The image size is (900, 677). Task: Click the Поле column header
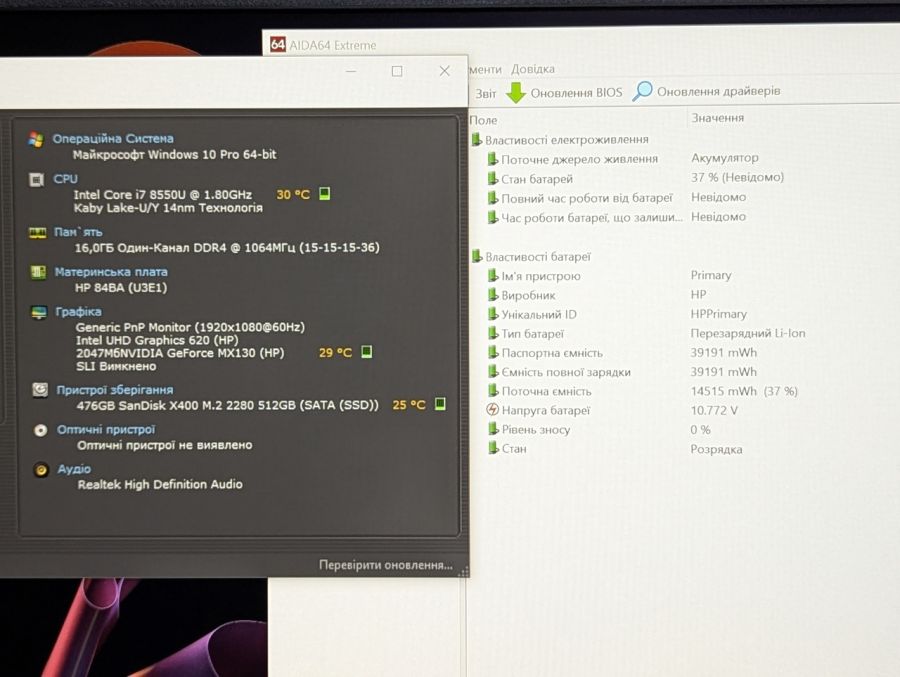point(483,120)
